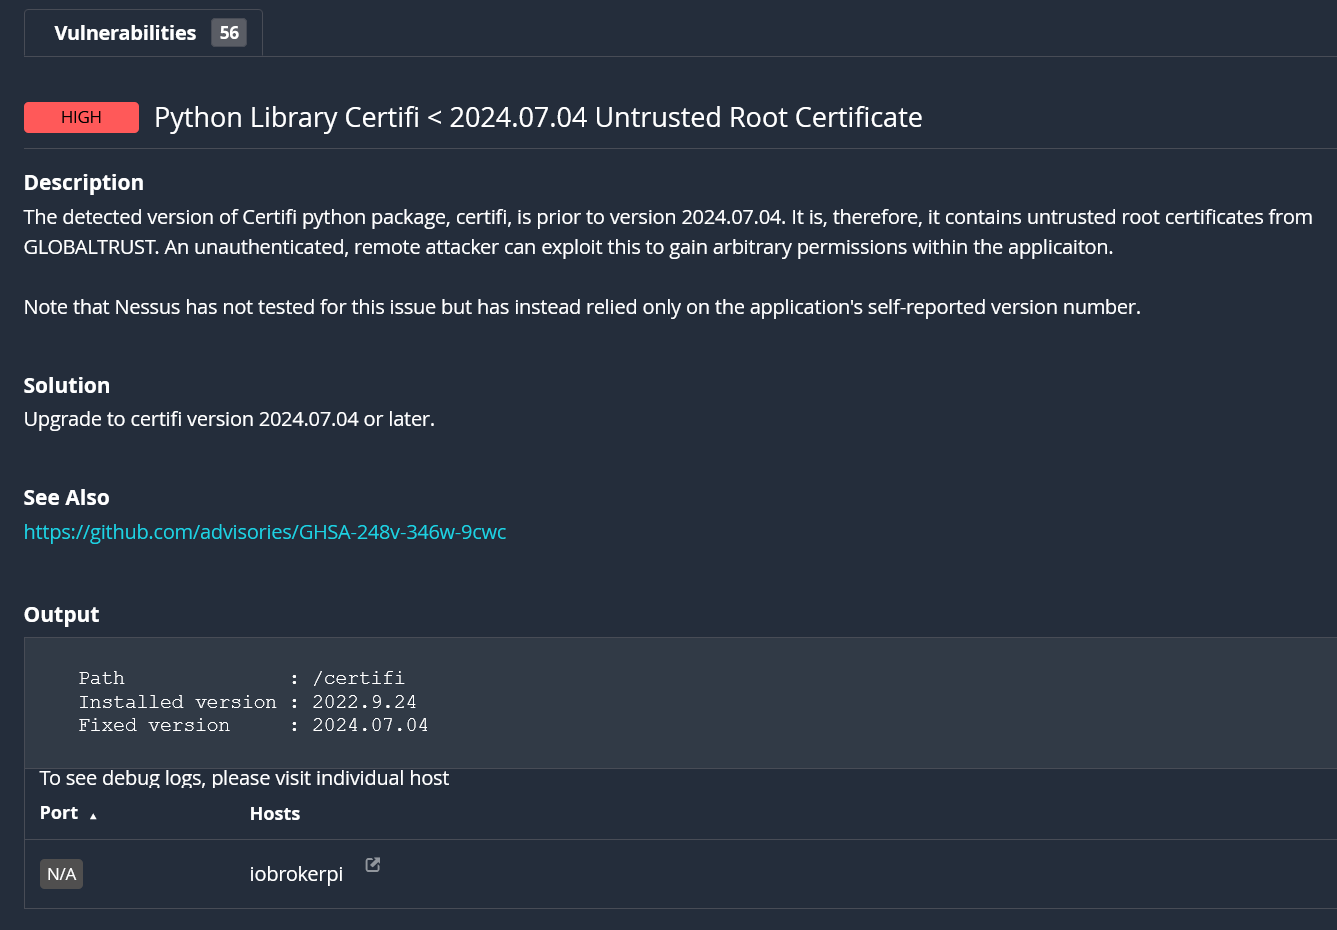
Task: Open the Vulnerabilities tab
Action: pos(143,33)
